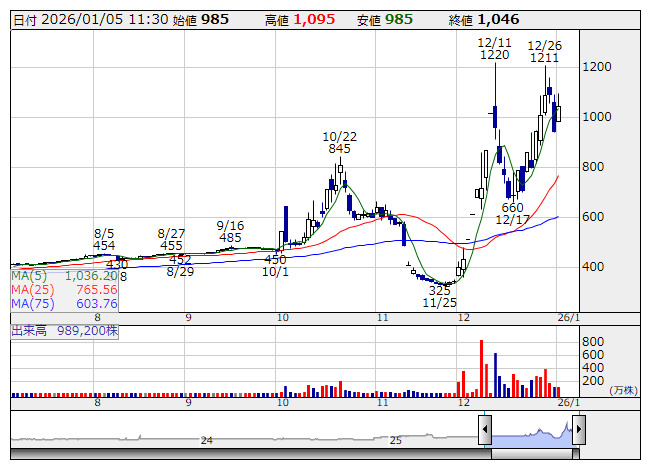The image size is (653, 470).
Task: Click the left range handle of the navigator
Action: coord(485,430)
